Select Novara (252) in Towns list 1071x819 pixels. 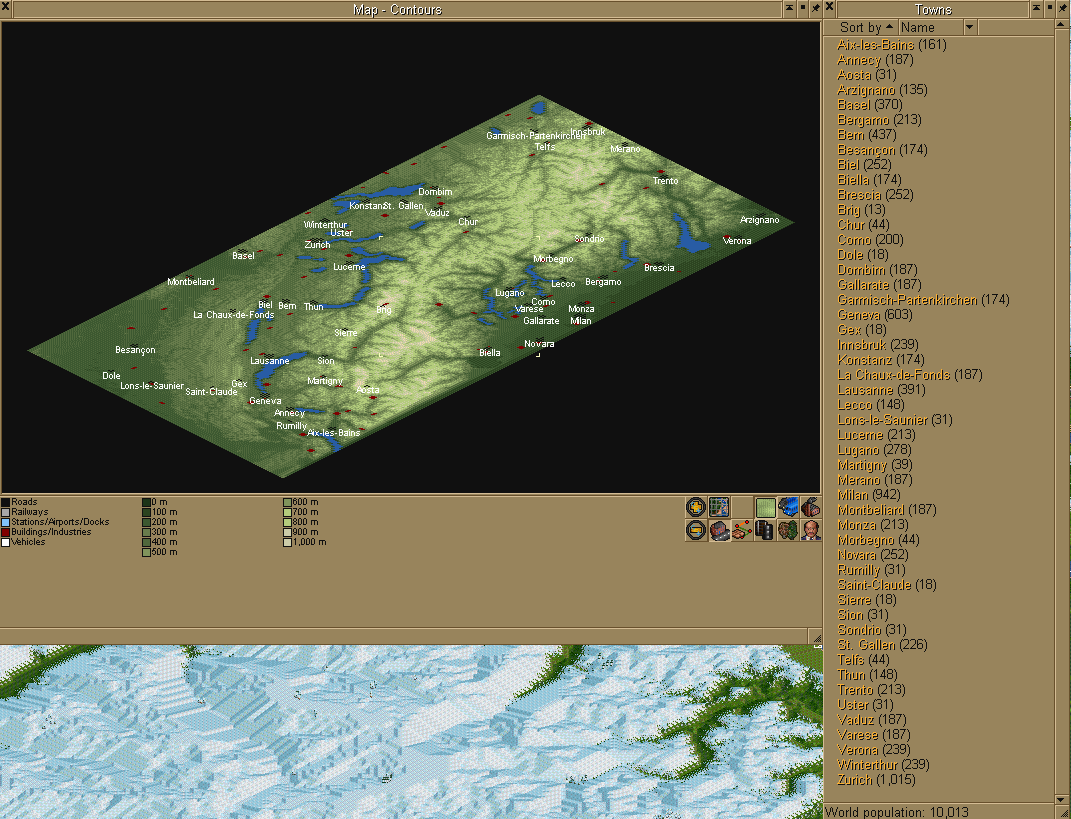(x=873, y=555)
